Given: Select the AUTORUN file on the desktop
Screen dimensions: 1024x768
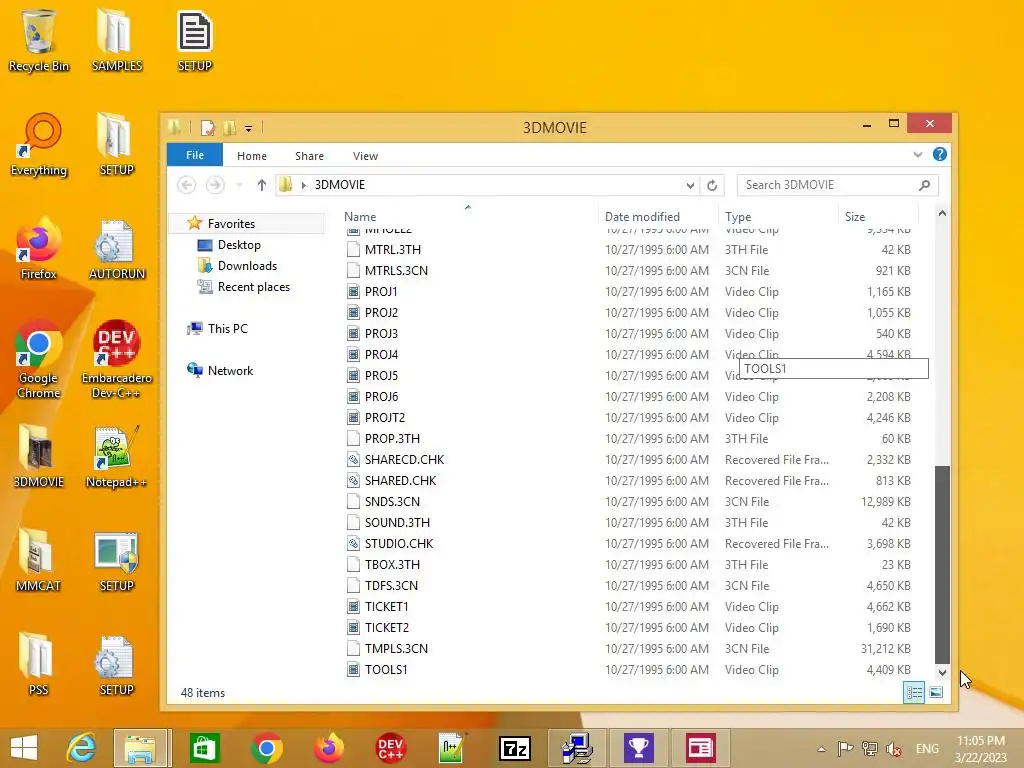Looking at the screenshot, I should pos(116,249).
